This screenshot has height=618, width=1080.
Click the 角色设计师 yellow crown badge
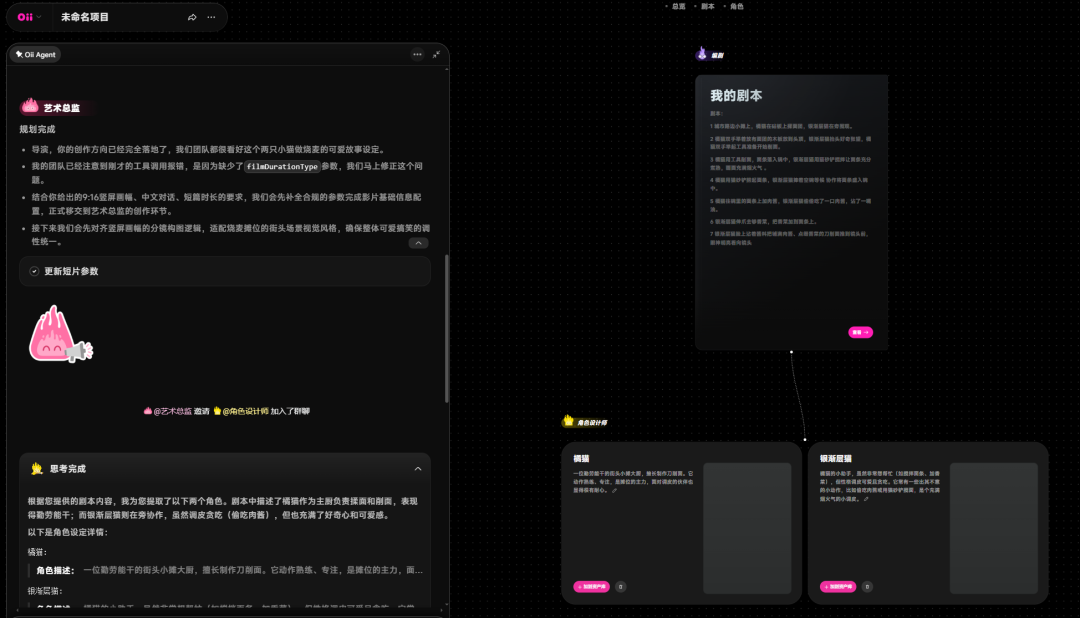click(x=585, y=421)
